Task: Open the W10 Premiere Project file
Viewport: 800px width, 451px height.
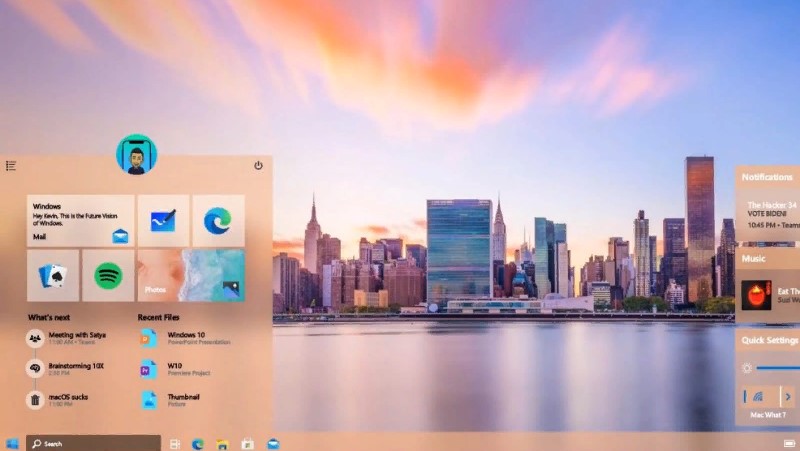Action: pyautogui.click(x=185, y=369)
